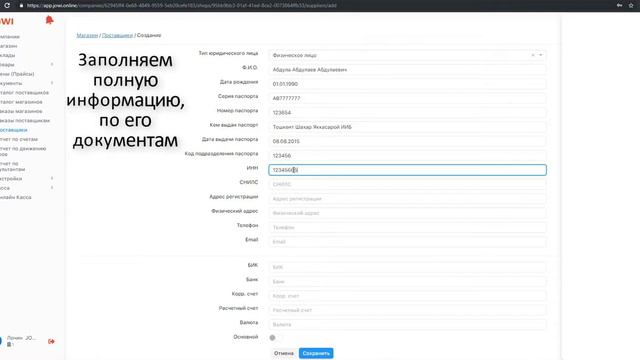Click the Телефон input field
The image size is (640, 360).
tap(407, 227)
